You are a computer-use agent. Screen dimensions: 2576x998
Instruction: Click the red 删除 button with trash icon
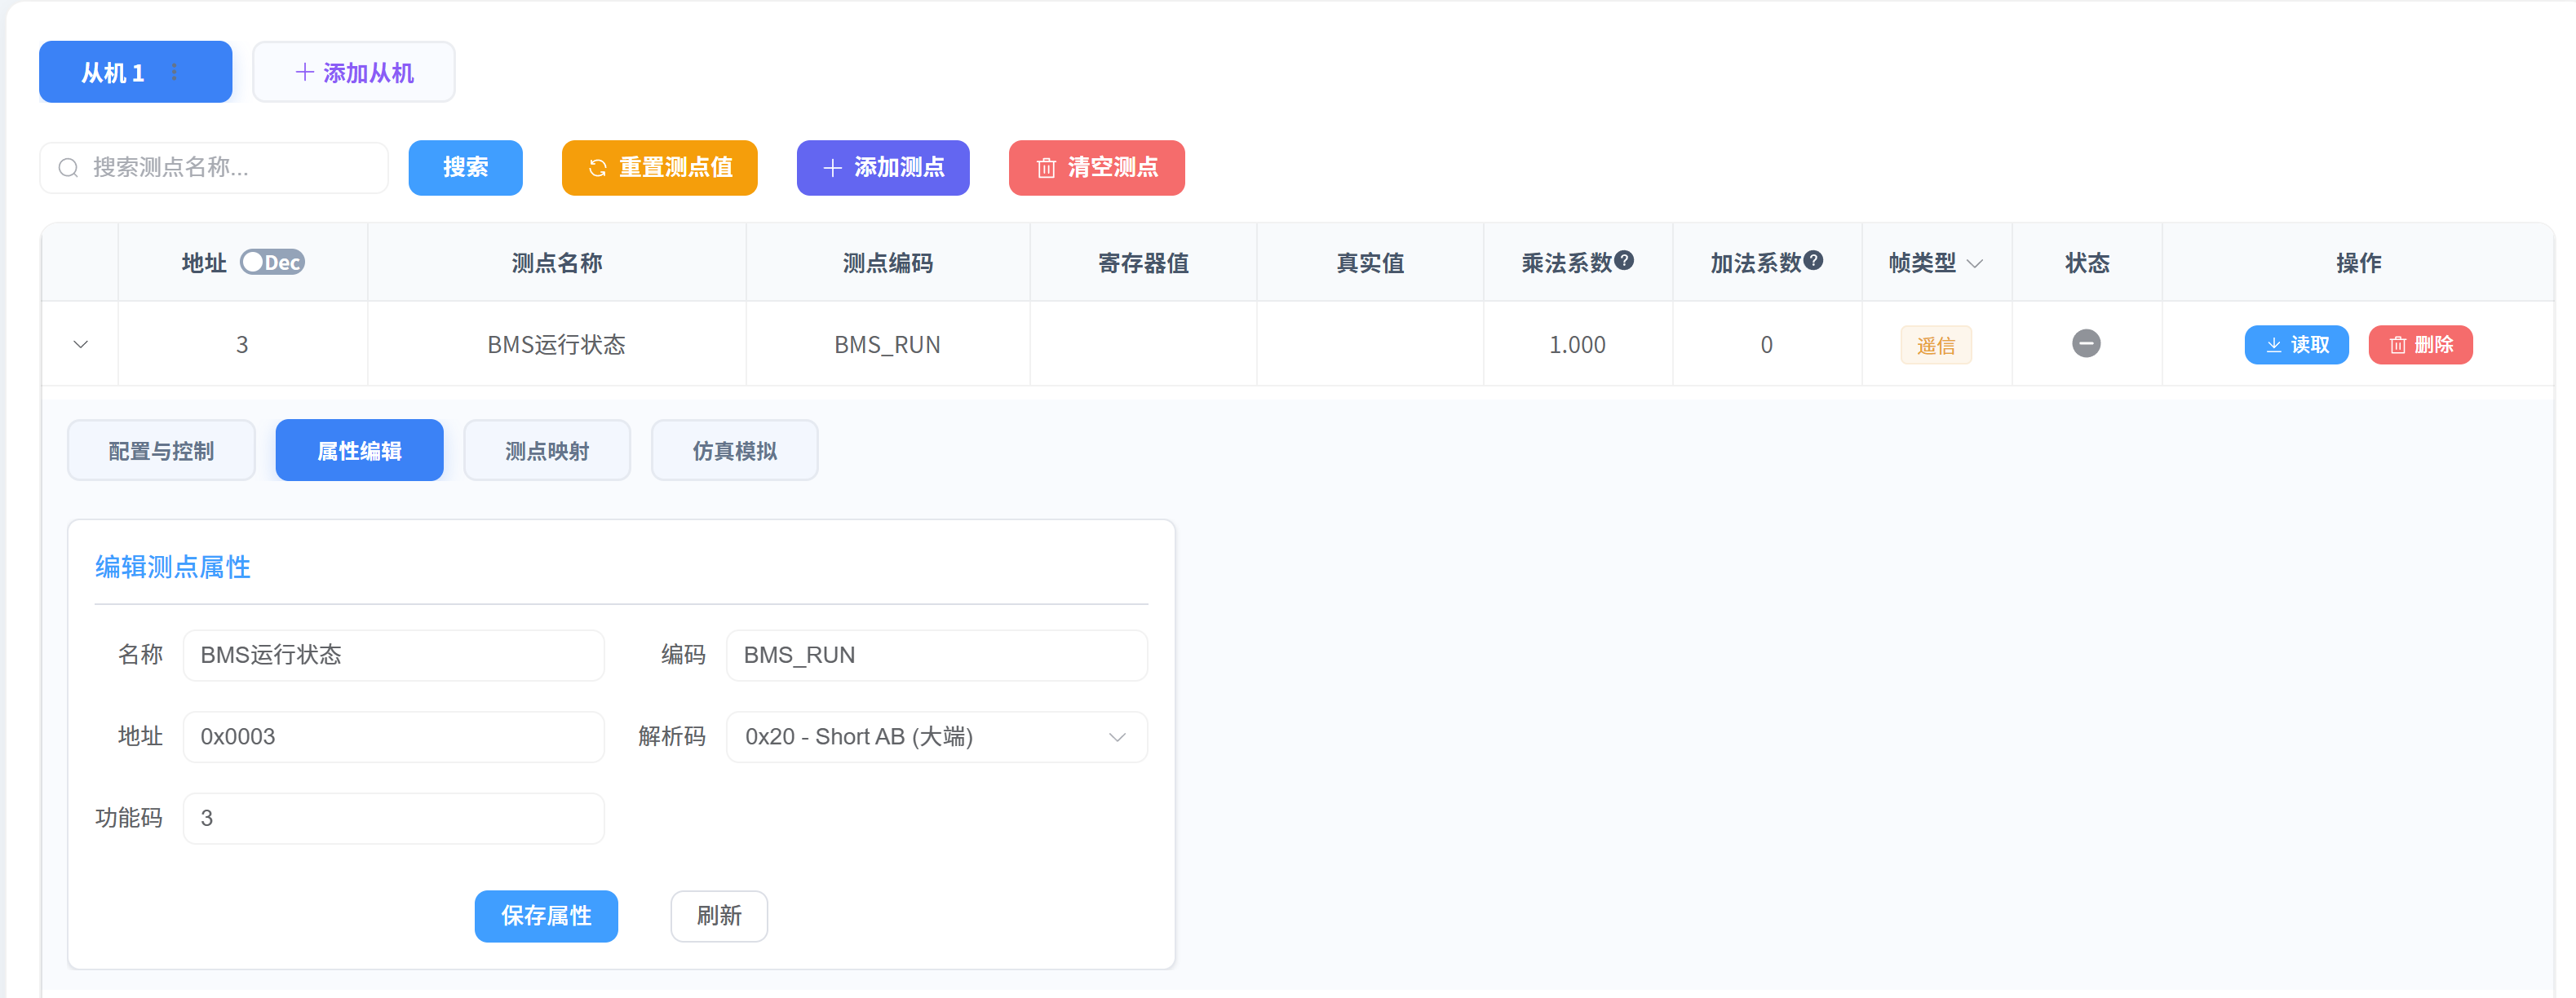point(2420,345)
